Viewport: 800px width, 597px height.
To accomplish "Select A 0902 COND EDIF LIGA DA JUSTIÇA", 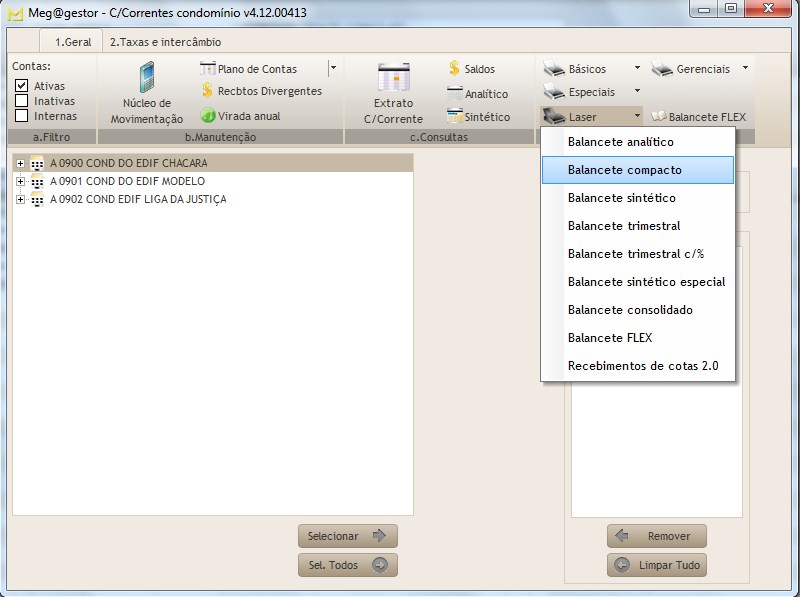I will [138, 199].
